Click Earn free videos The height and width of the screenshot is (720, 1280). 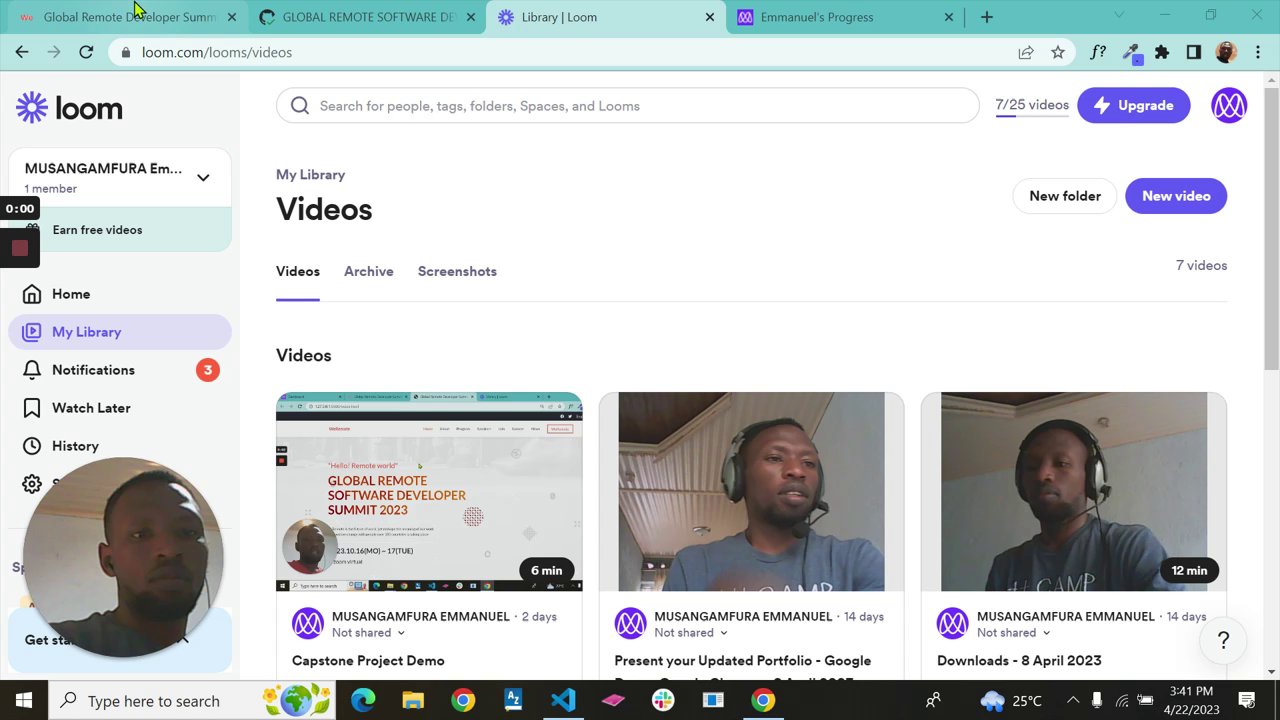(120, 230)
